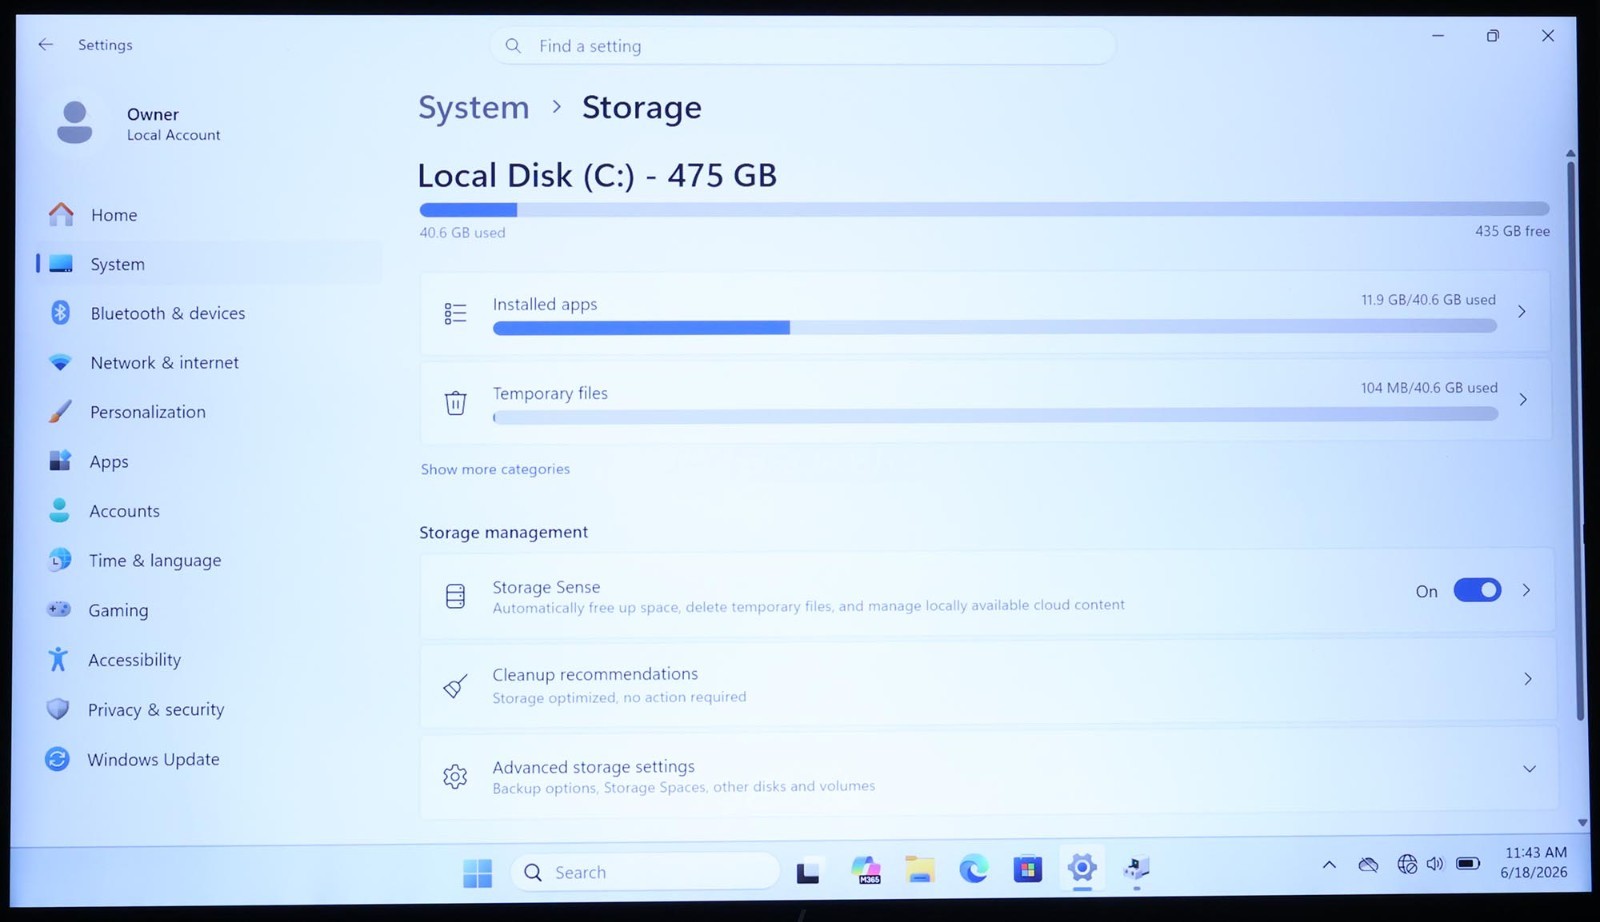Go to Home settings page
Image resolution: width=1600 pixels, height=922 pixels.
(x=114, y=215)
